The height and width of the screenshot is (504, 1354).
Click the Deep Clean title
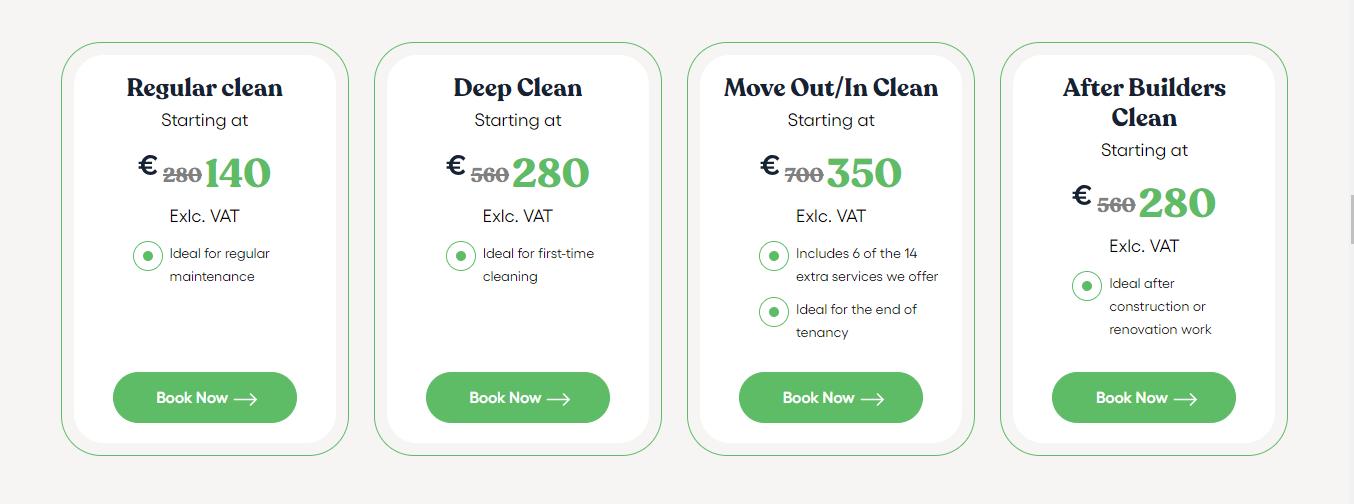pos(518,88)
